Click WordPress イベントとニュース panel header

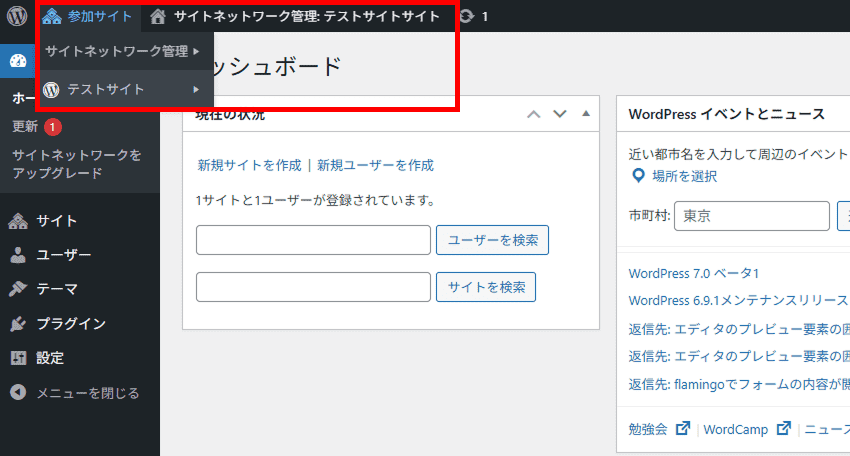[726, 114]
